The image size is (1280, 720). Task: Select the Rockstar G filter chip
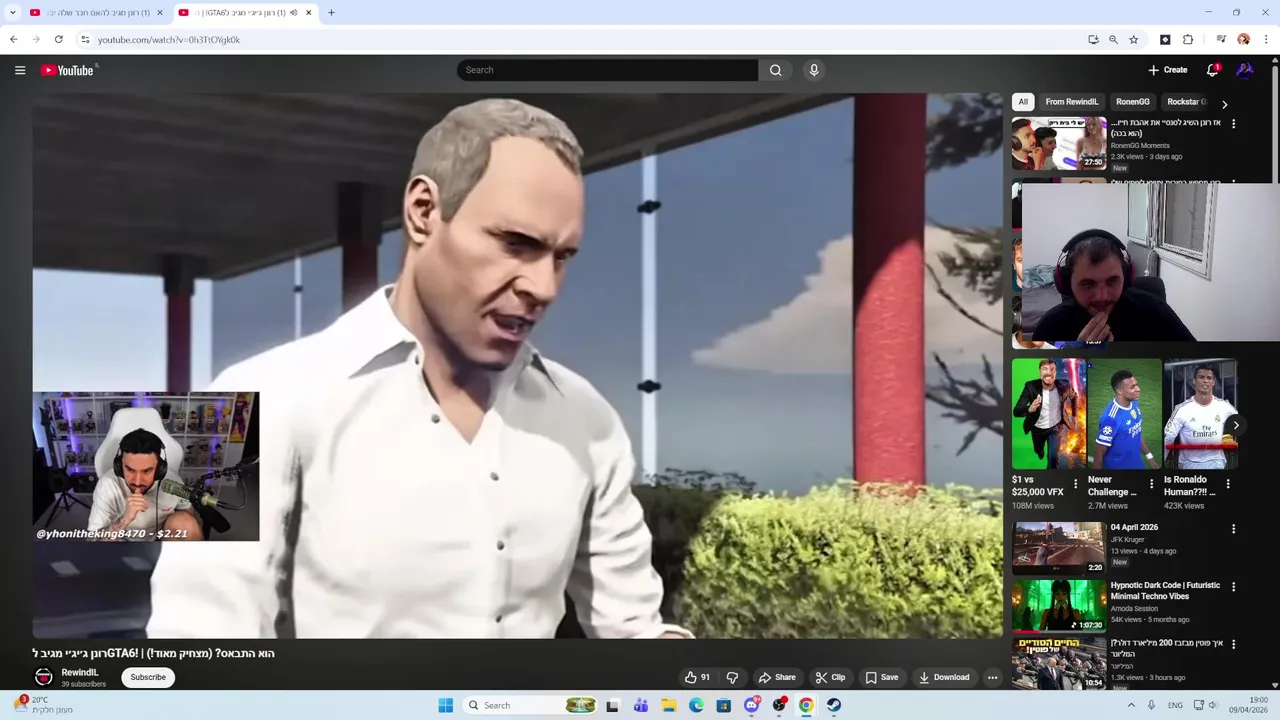[x=1186, y=102]
